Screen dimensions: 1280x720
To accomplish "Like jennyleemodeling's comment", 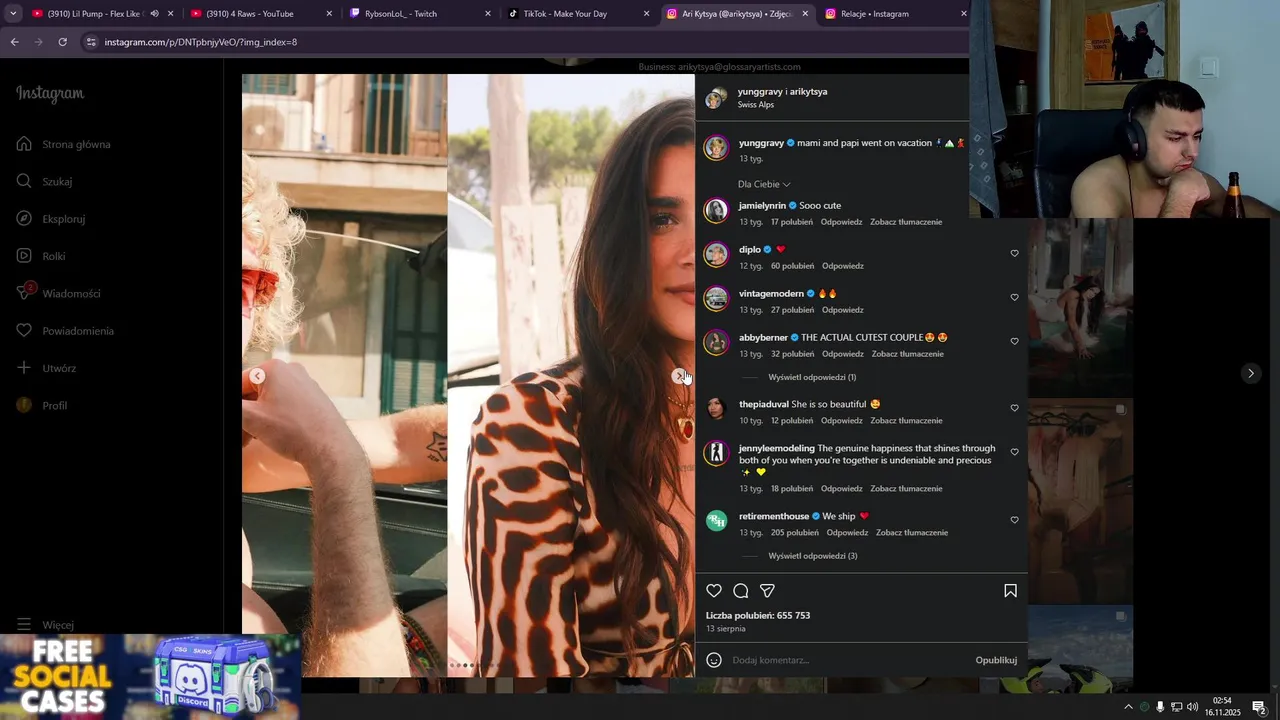I will click(1014, 452).
